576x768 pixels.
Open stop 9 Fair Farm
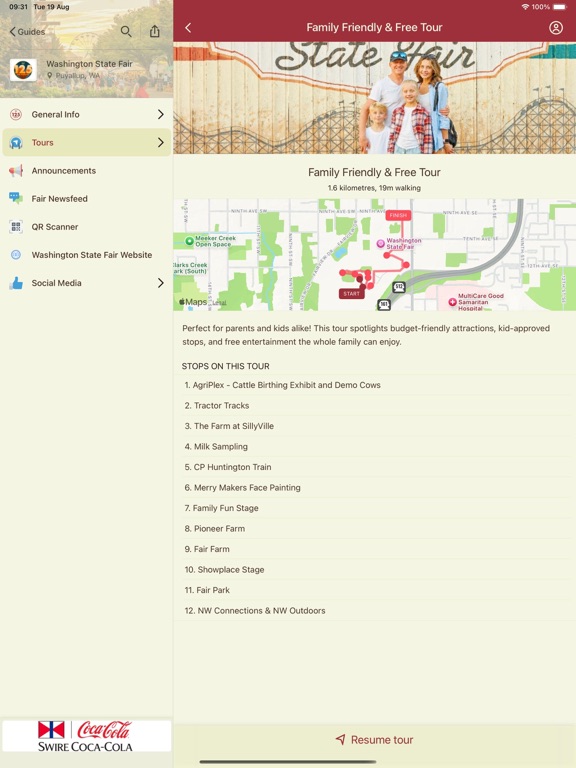pos(374,549)
